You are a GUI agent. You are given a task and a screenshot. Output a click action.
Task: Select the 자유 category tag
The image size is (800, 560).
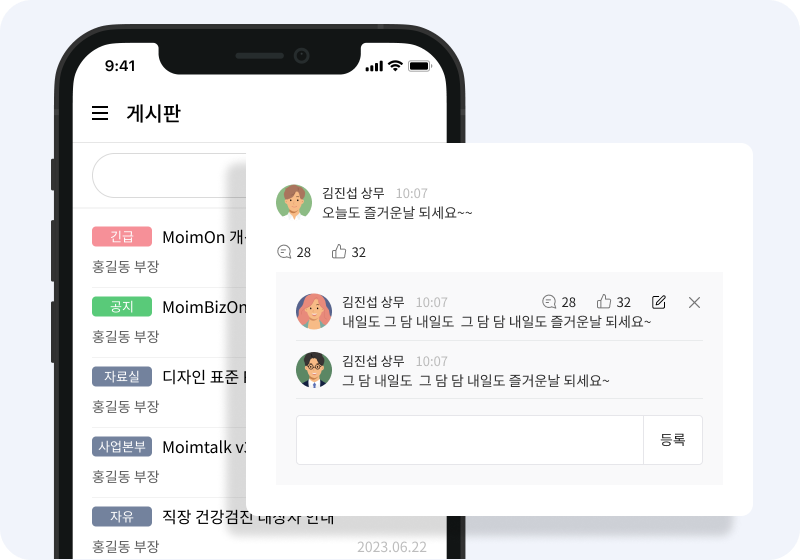(122, 516)
